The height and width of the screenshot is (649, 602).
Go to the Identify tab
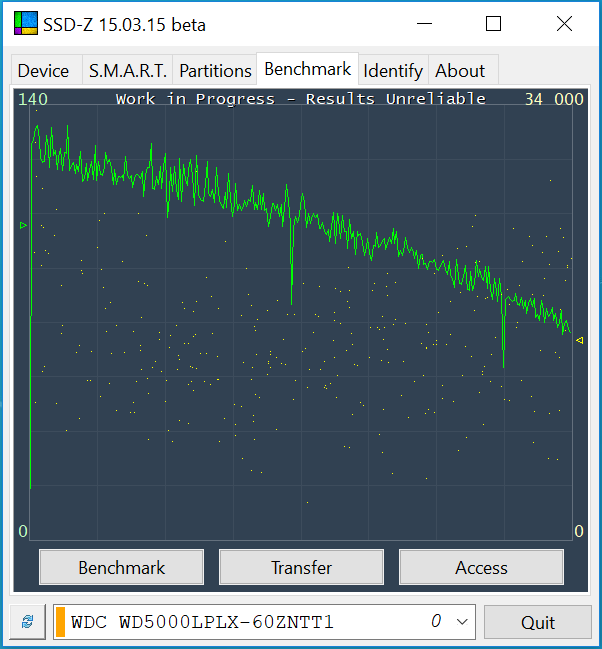tap(393, 70)
